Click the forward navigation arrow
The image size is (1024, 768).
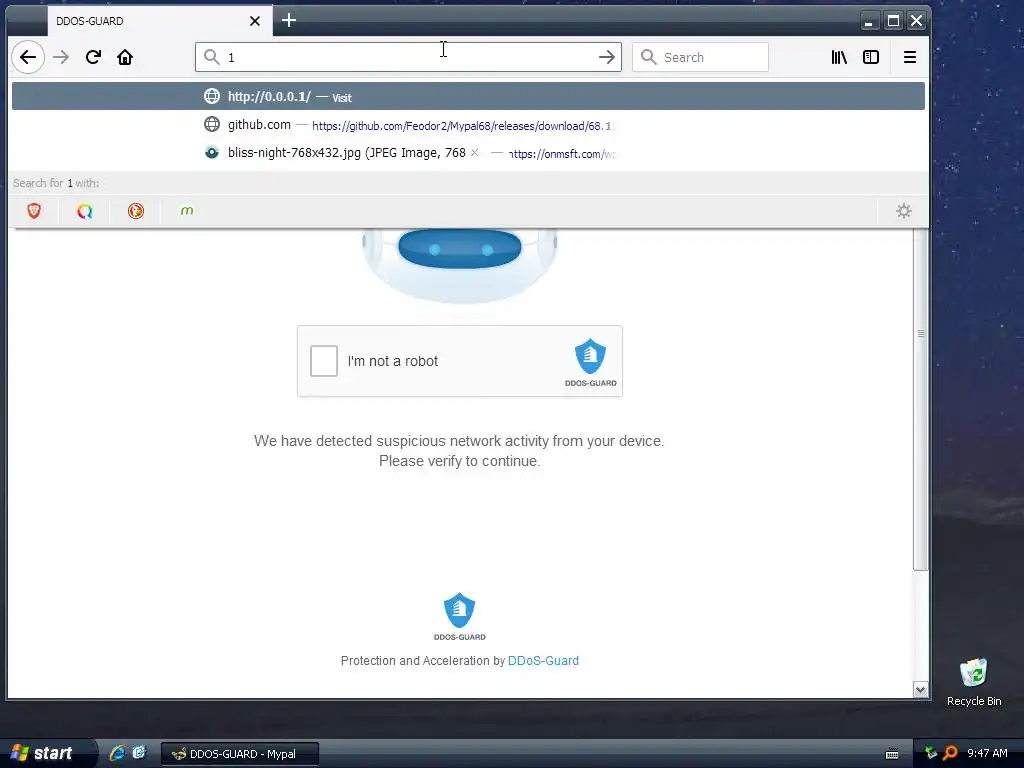point(61,57)
